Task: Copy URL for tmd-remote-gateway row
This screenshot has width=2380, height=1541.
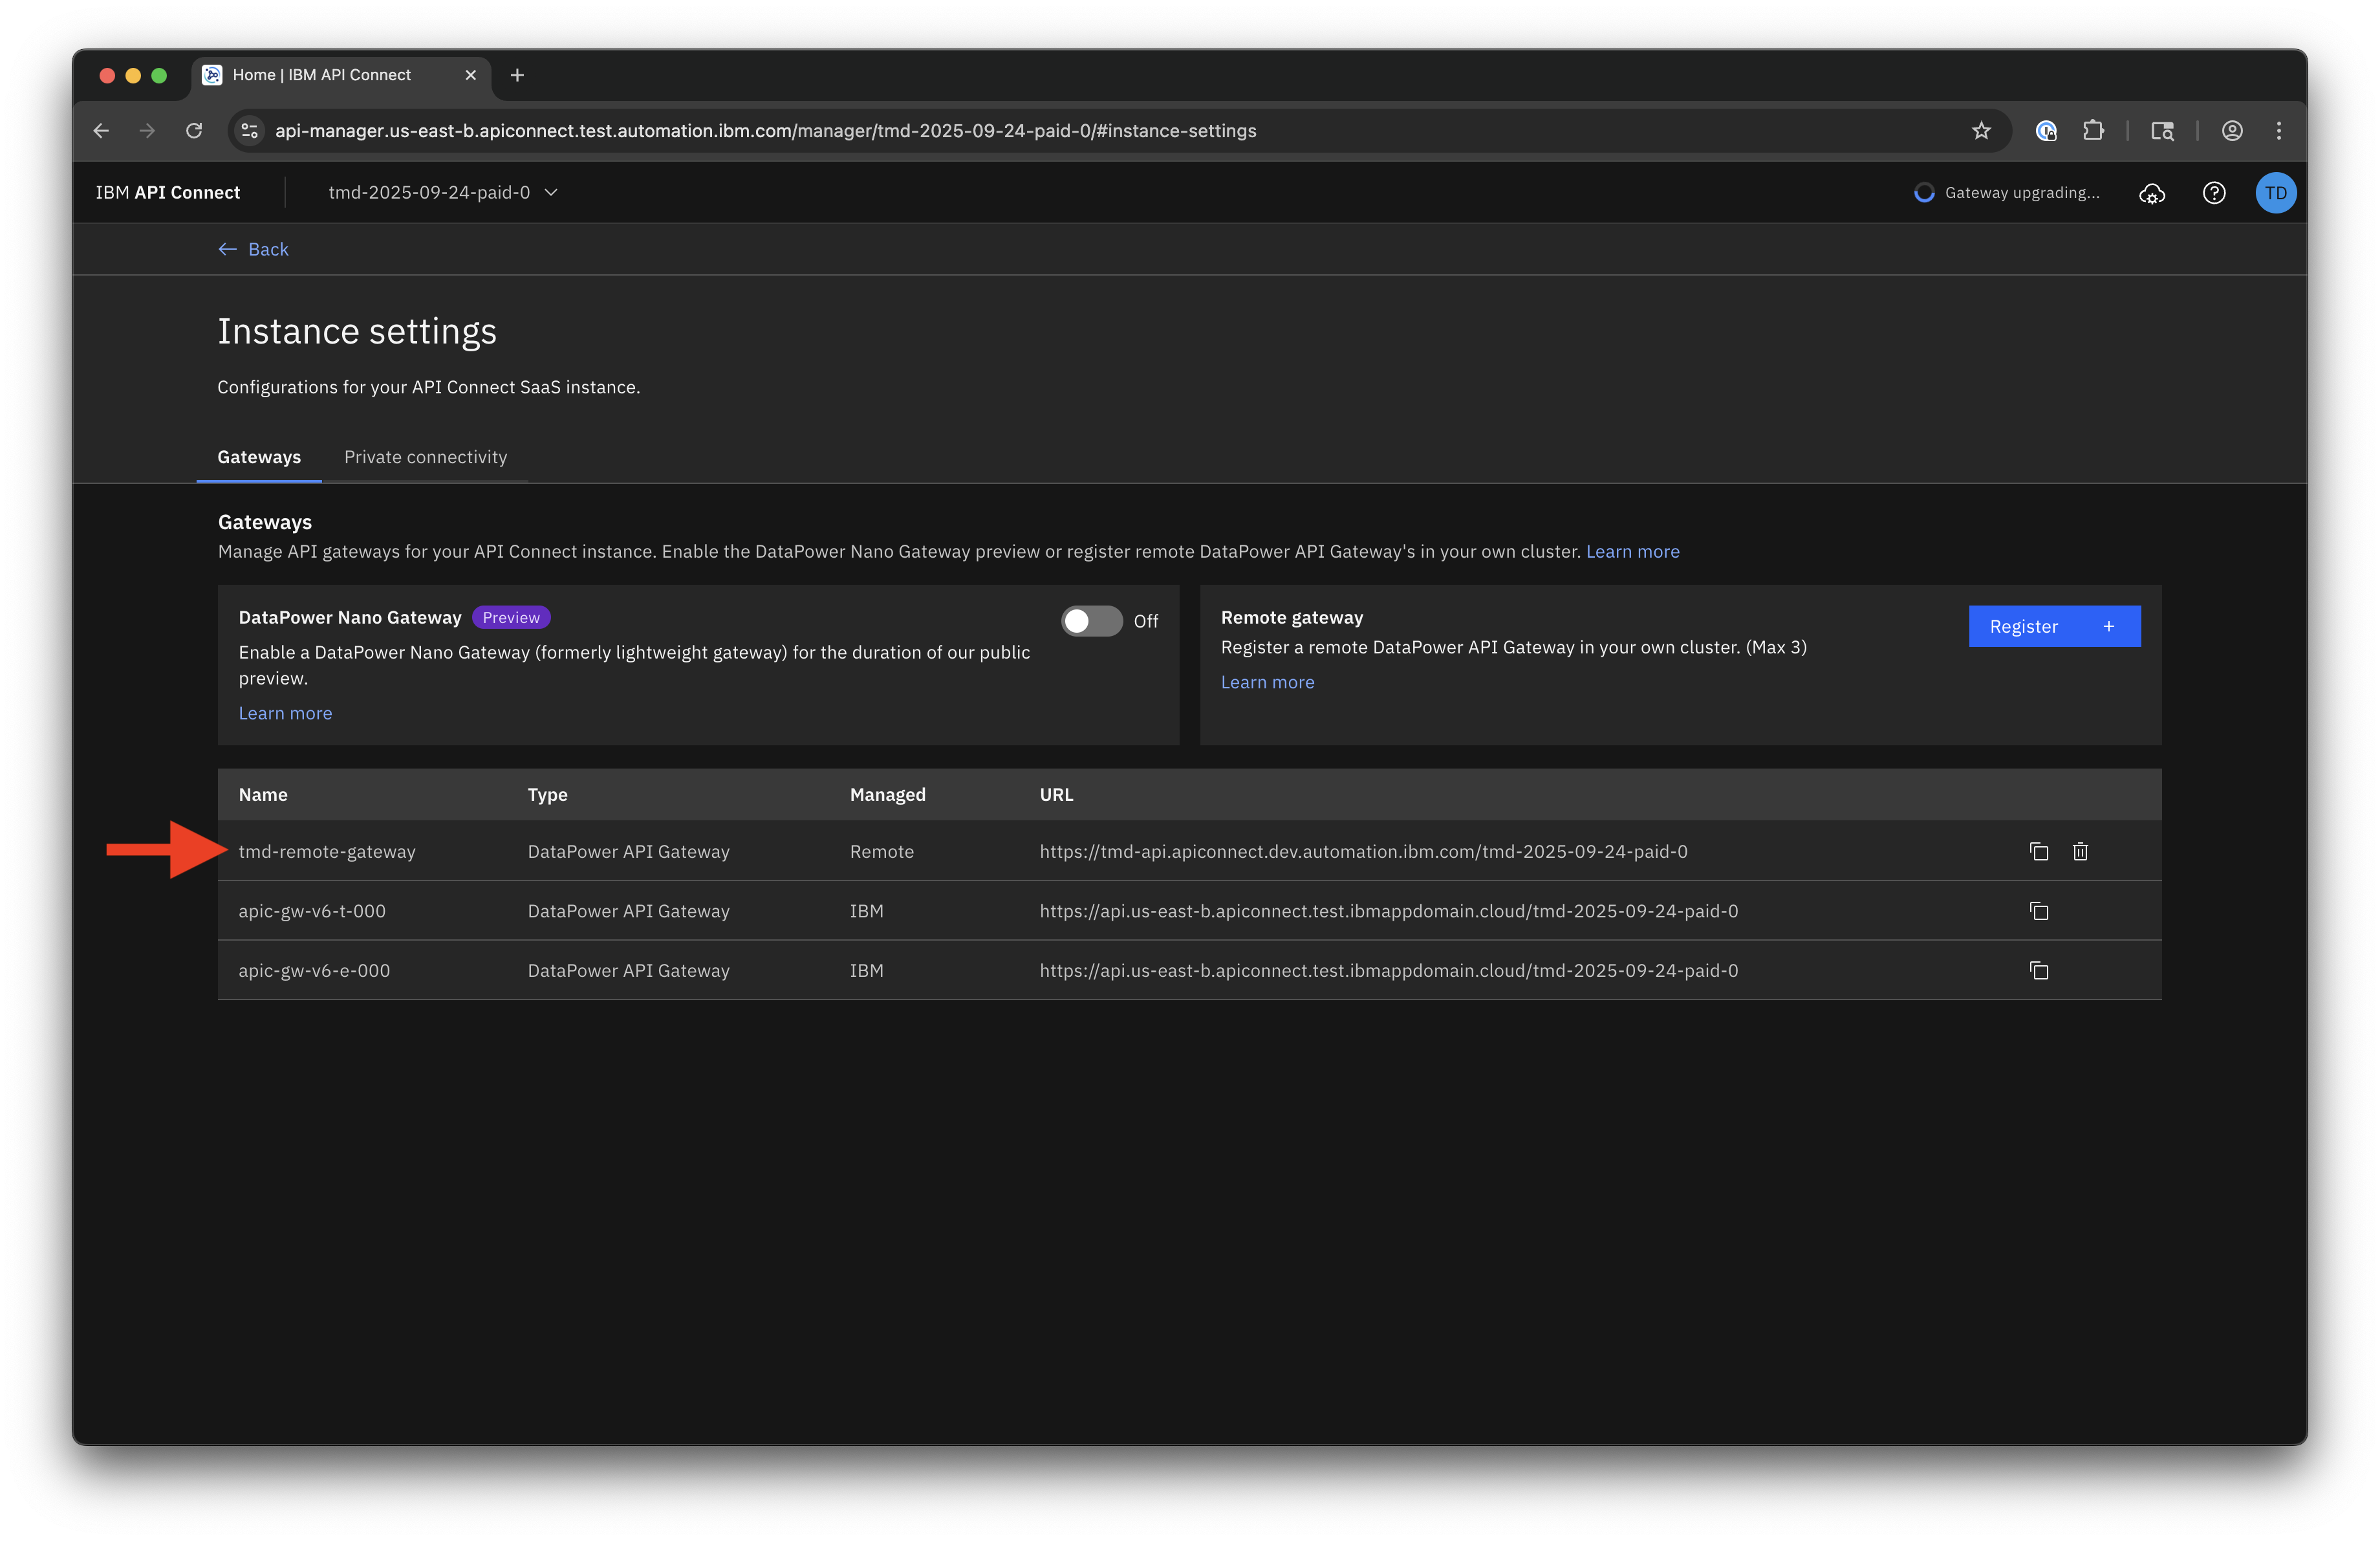Action: 2039,851
